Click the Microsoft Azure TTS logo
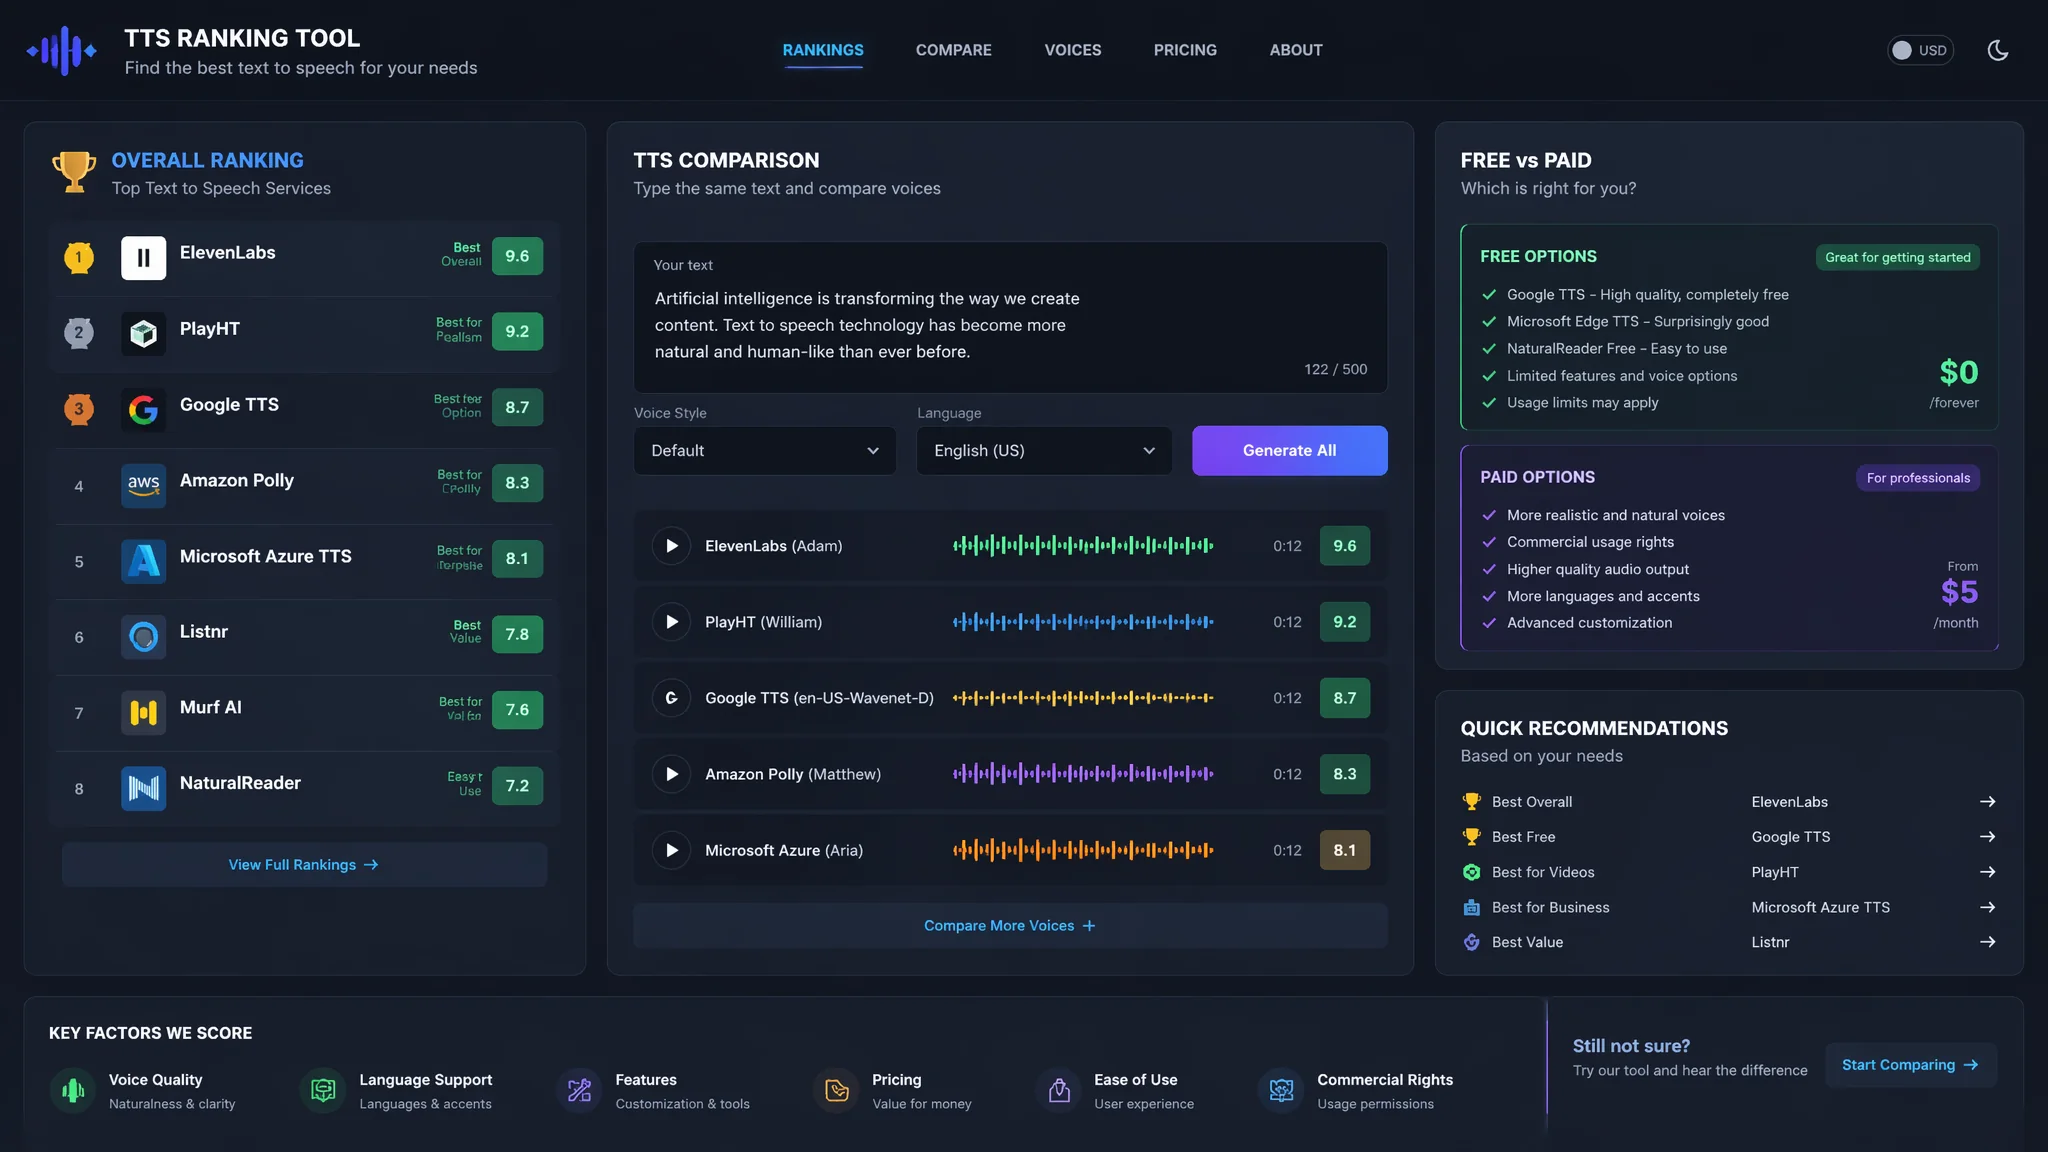 [143, 561]
